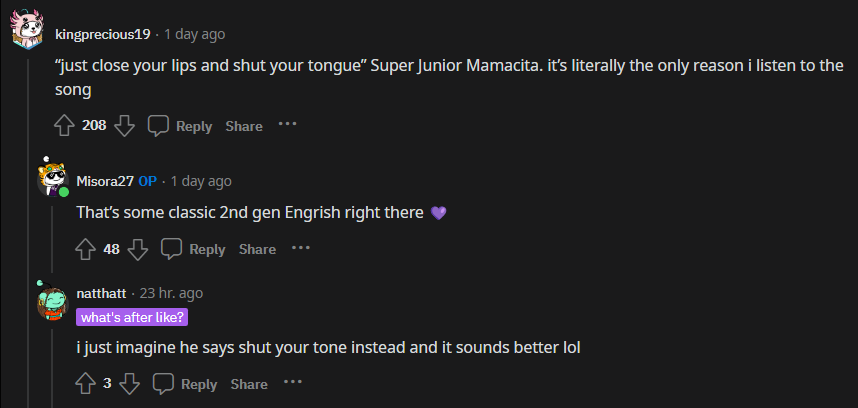Viewport: 858px width, 408px height.
Task: Share Misora27's reply
Action: tap(257, 249)
